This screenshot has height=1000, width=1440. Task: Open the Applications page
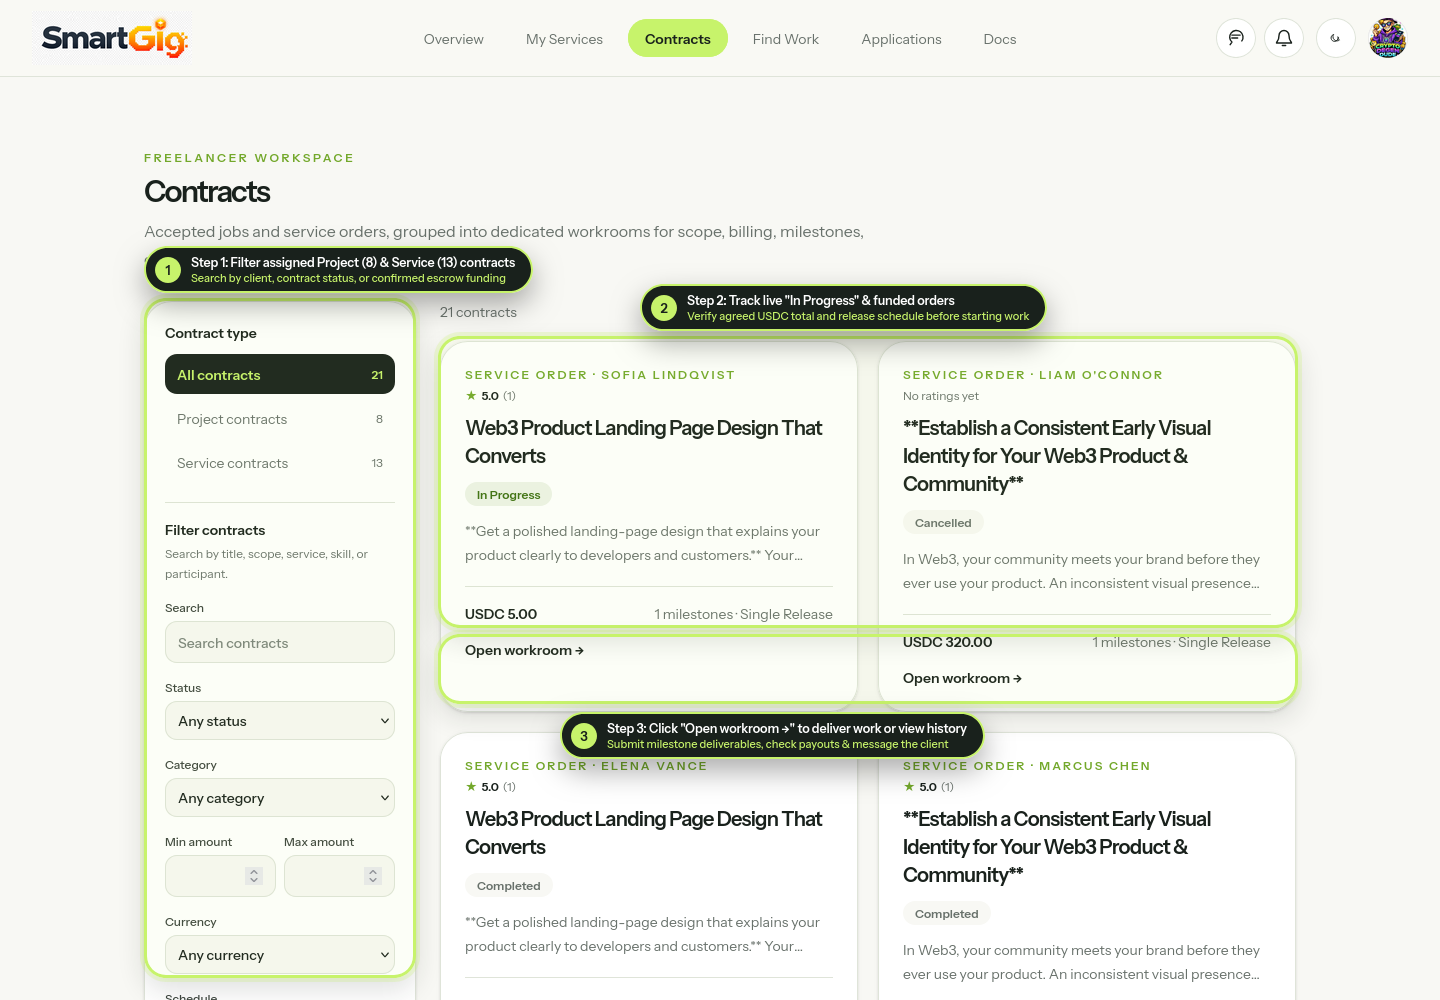[901, 39]
